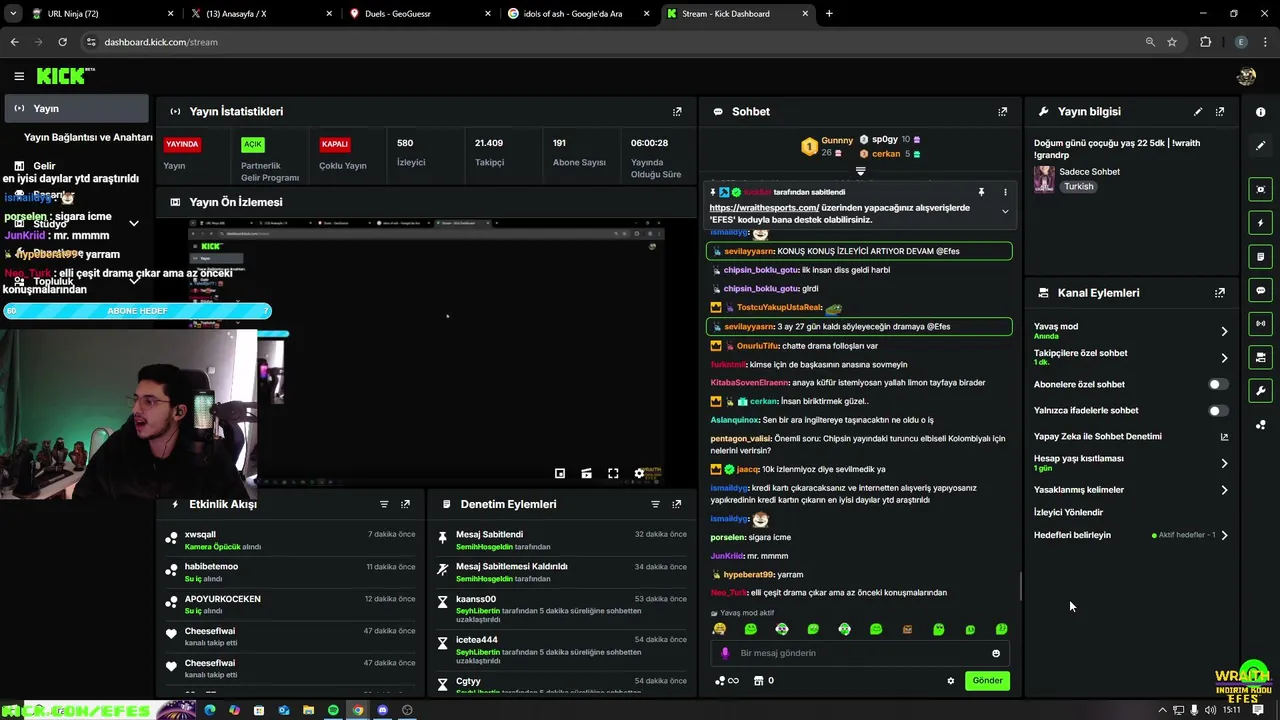Filter the Denetim Eylemleri list
1280x720 pixels.
pyautogui.click(x=656, y=504)
